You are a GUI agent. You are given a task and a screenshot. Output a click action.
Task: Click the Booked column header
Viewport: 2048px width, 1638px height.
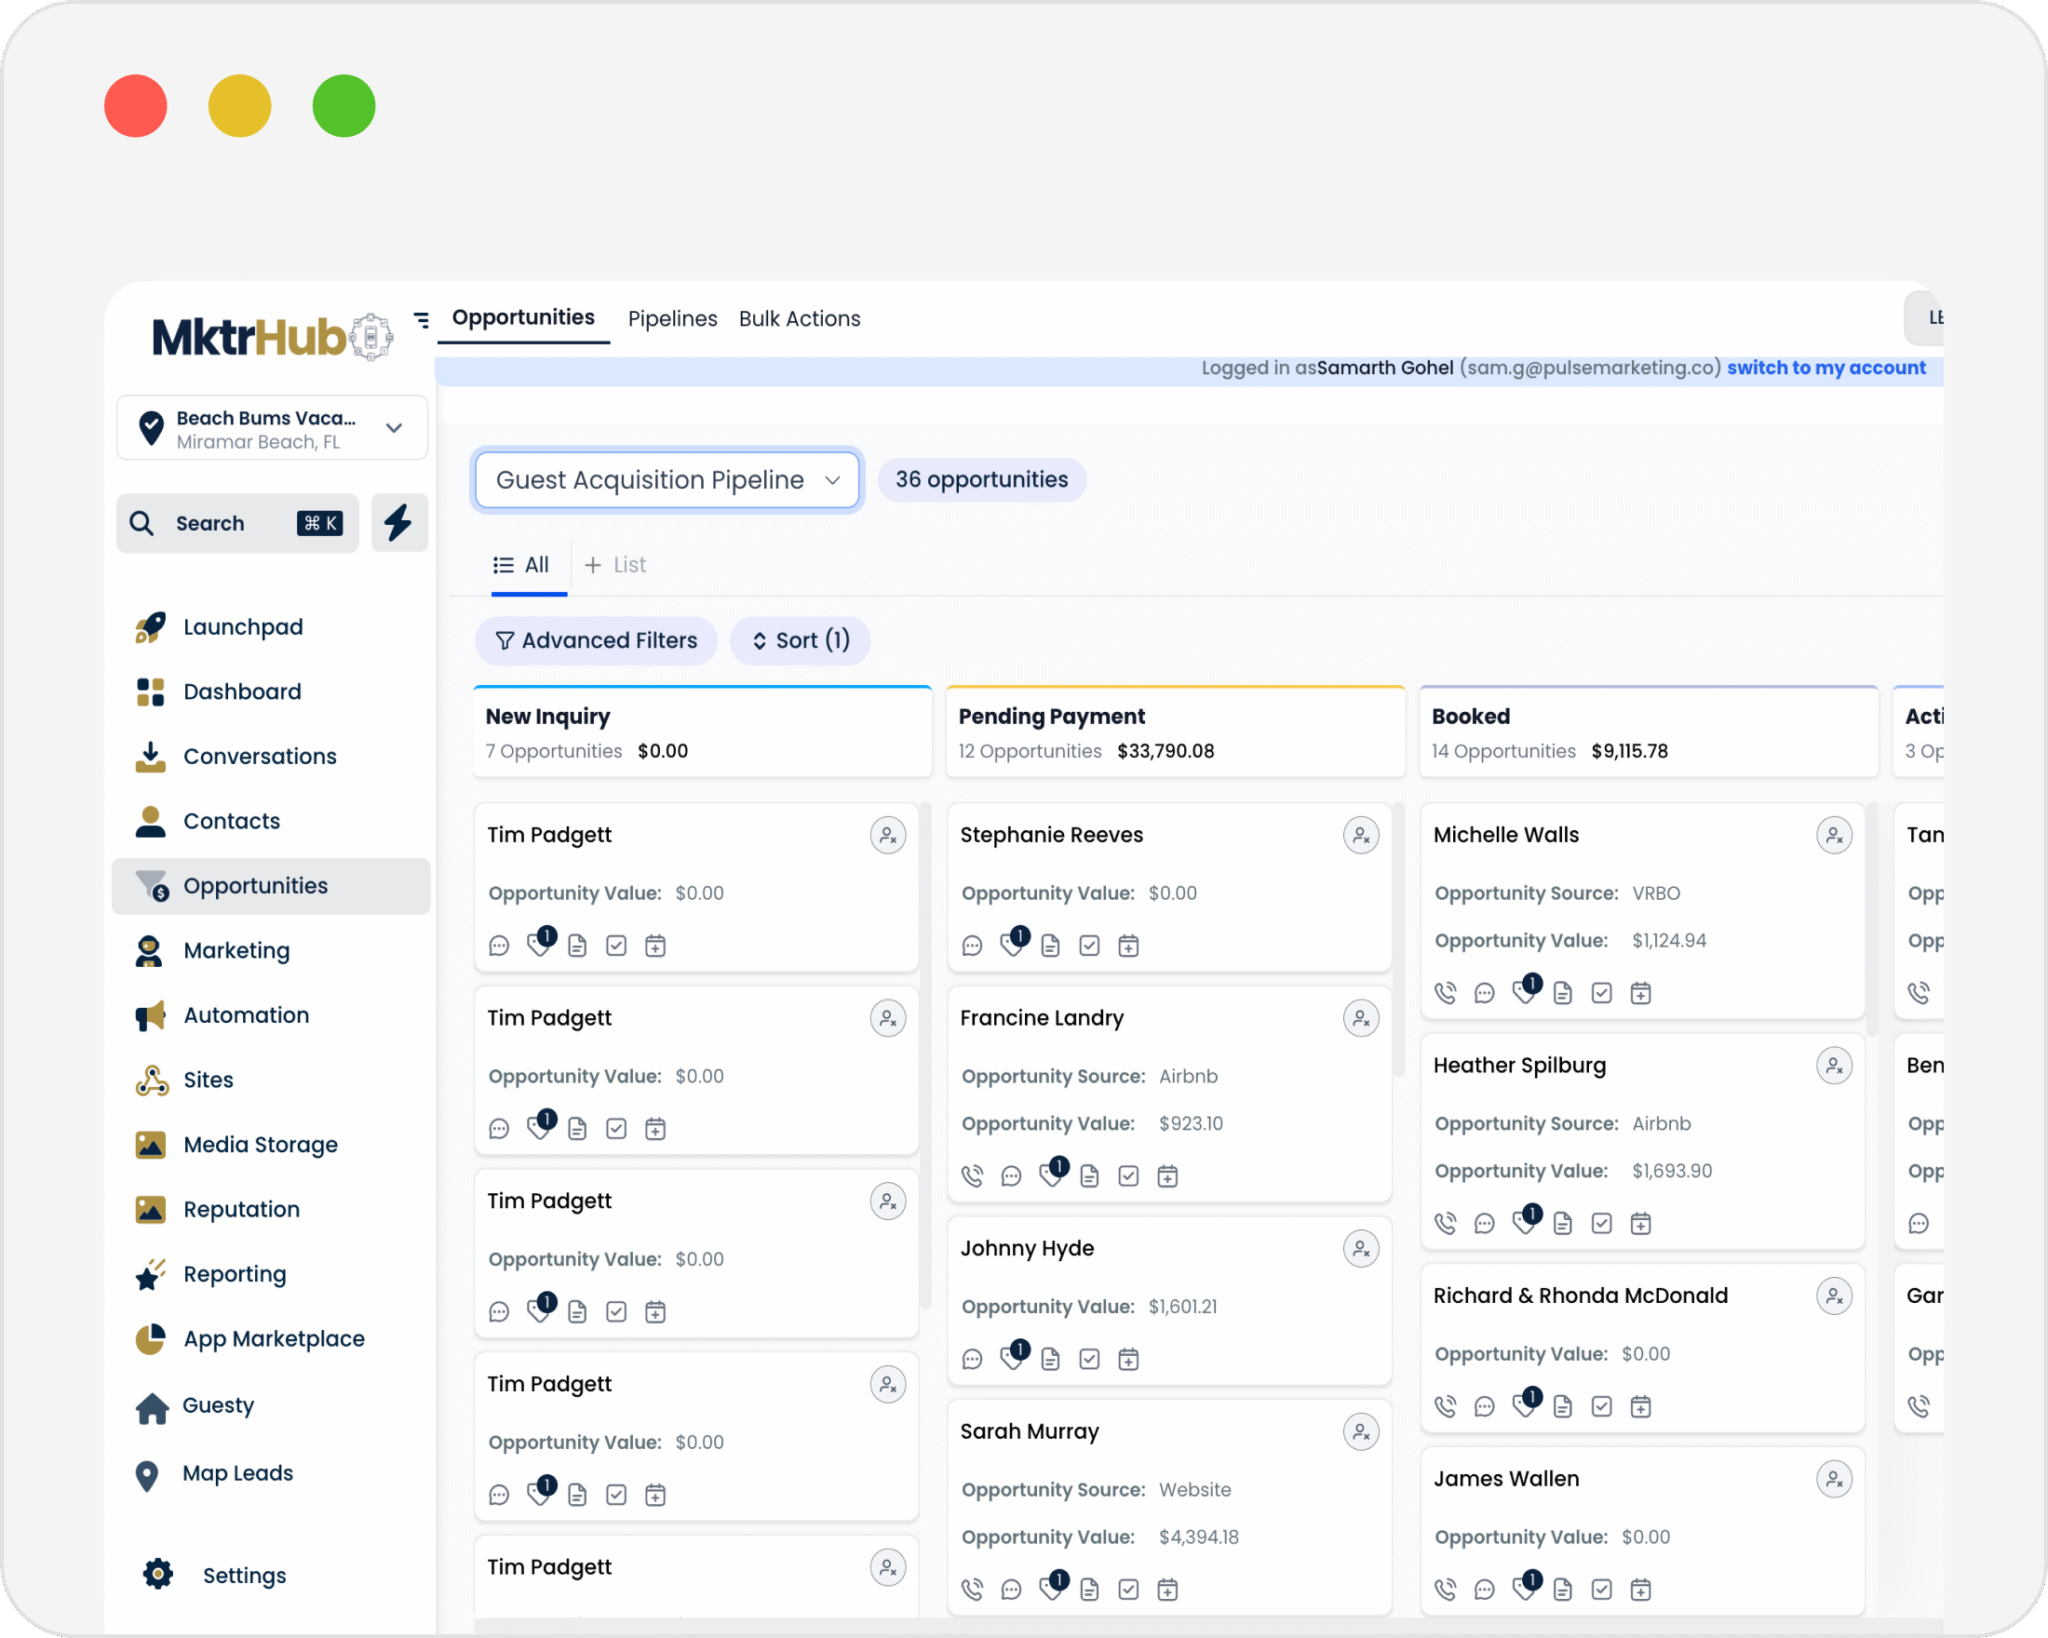click(1648, 732)
